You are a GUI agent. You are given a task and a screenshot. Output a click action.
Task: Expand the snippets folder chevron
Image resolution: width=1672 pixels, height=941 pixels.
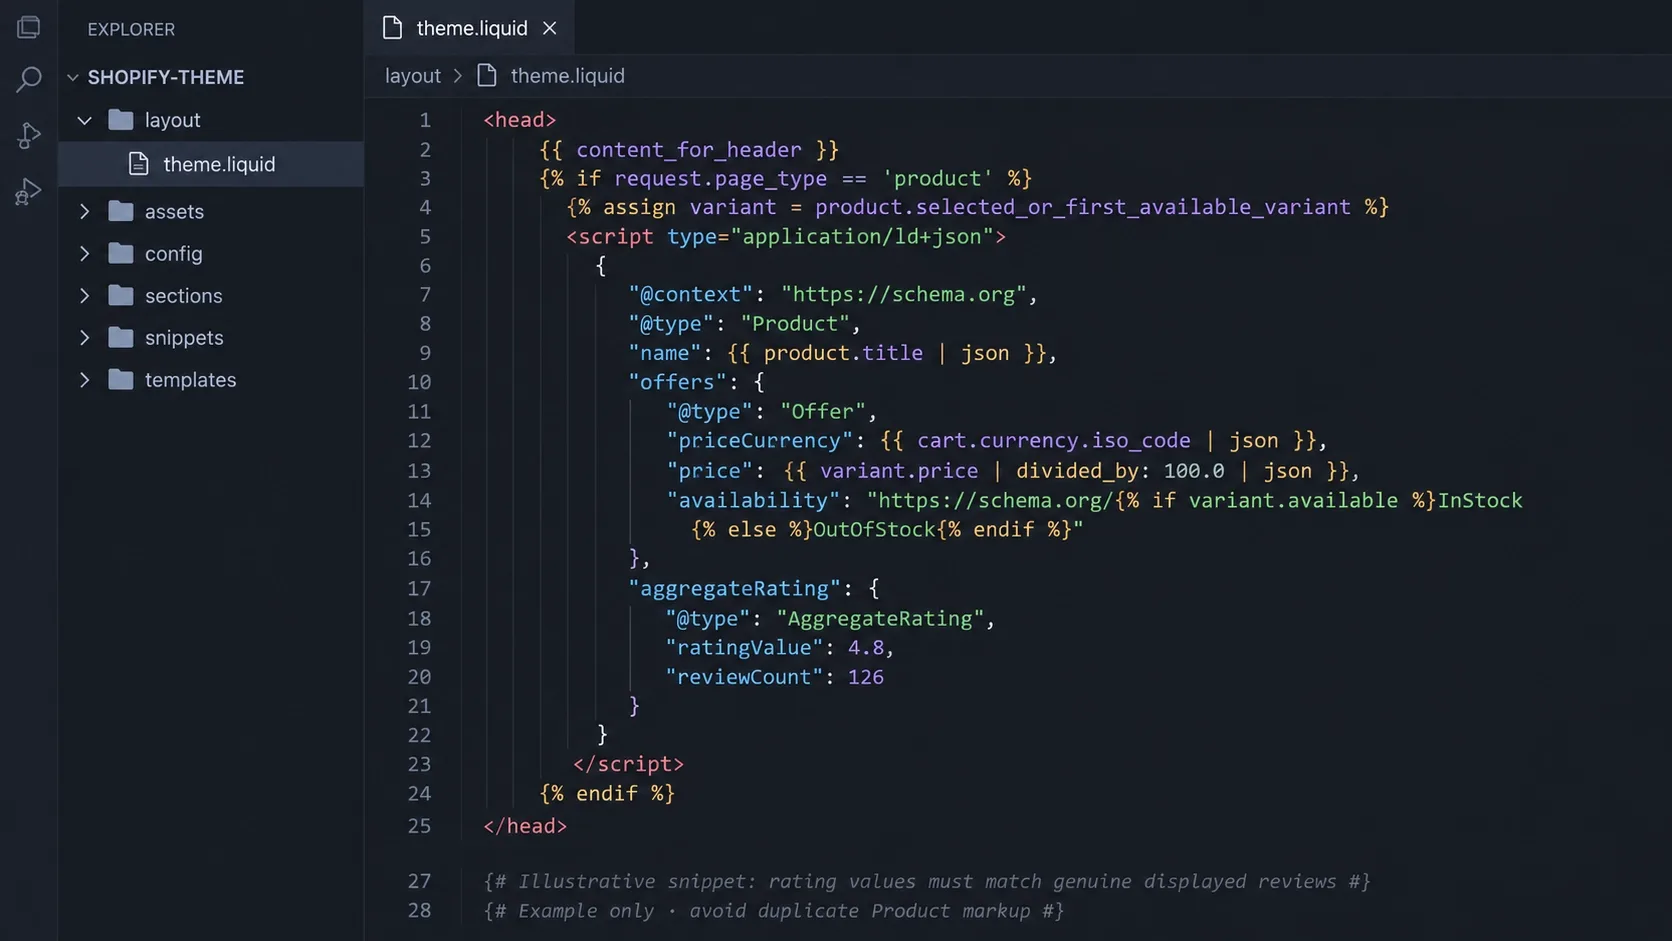tap(85, 337)
